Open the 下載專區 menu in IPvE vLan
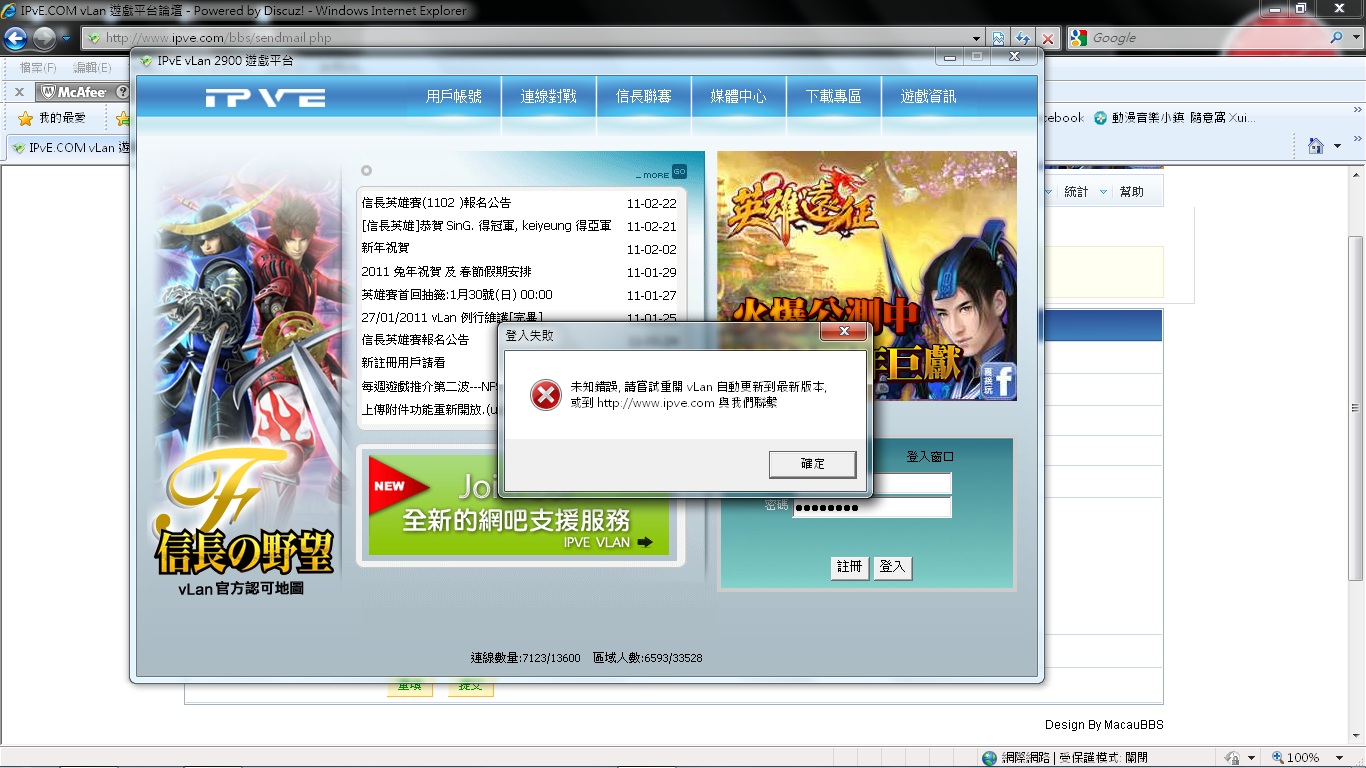The height and width of the screenshot is (768, 1366). tap(834, 97)
